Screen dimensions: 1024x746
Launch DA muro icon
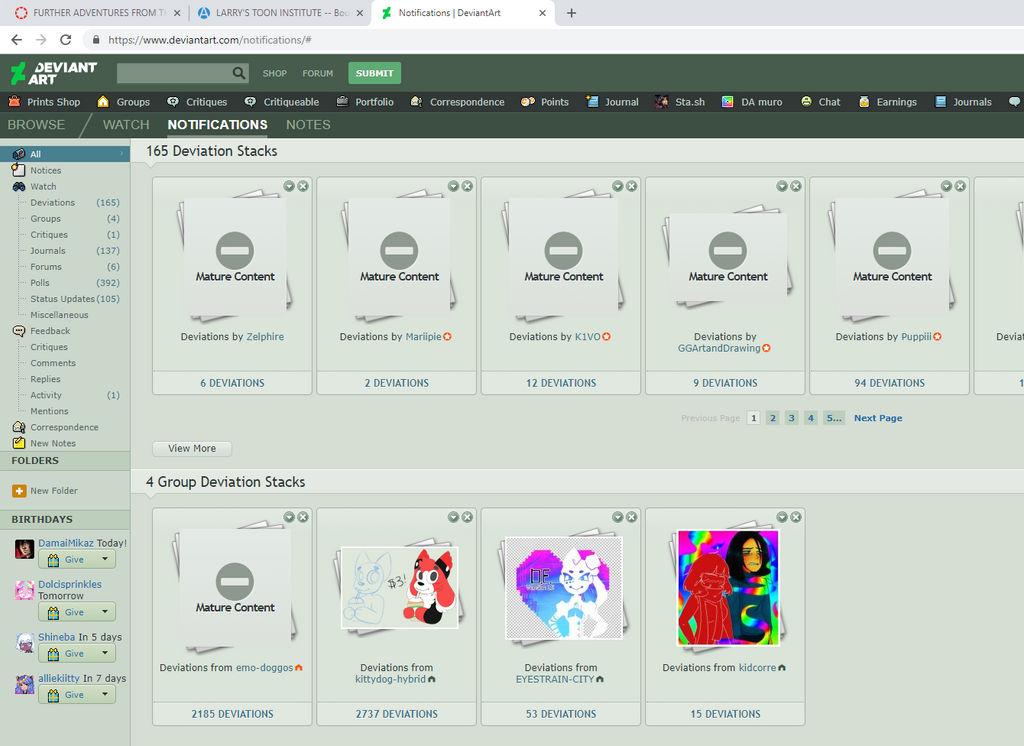[x=728, y=101]
